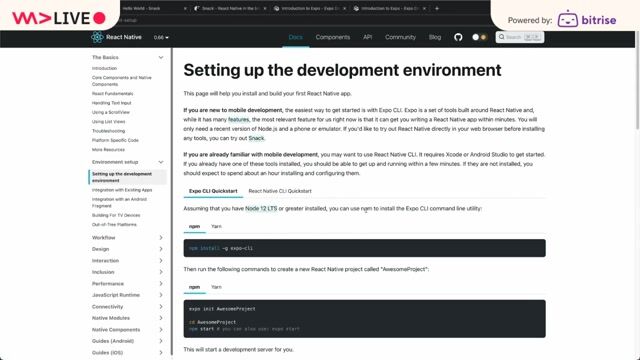Toggle the dark mode switch
Image resolution: width=640 pixels, height=360 pixels.
pos(479,37)
